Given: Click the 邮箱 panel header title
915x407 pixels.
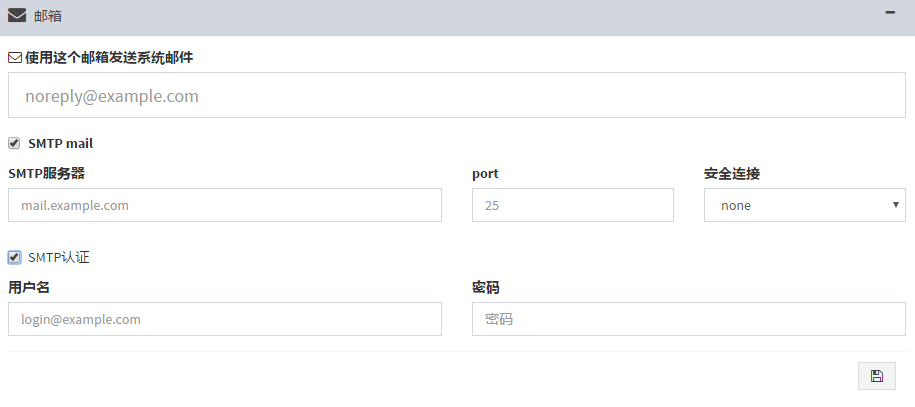Looking at the screenshot, I should (48, 16).
